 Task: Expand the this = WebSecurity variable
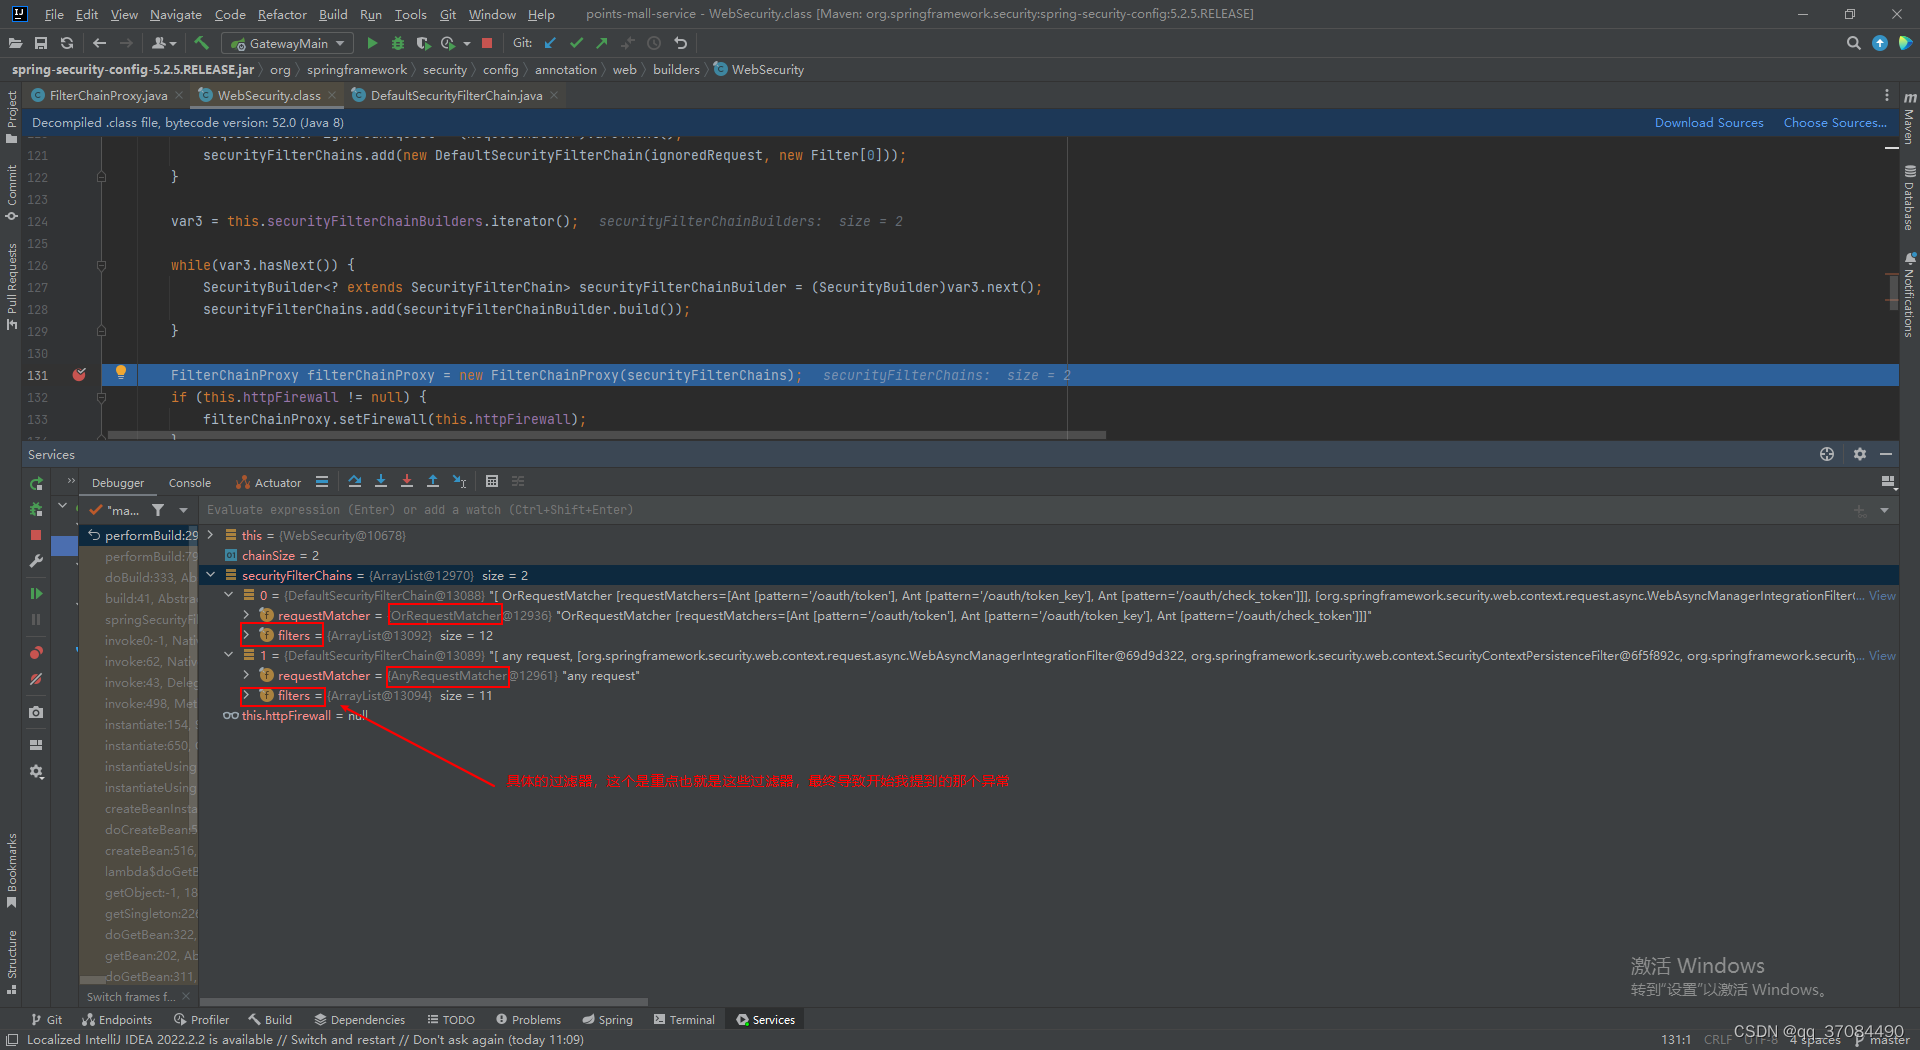pyautogui.click(x=210, y=535)
